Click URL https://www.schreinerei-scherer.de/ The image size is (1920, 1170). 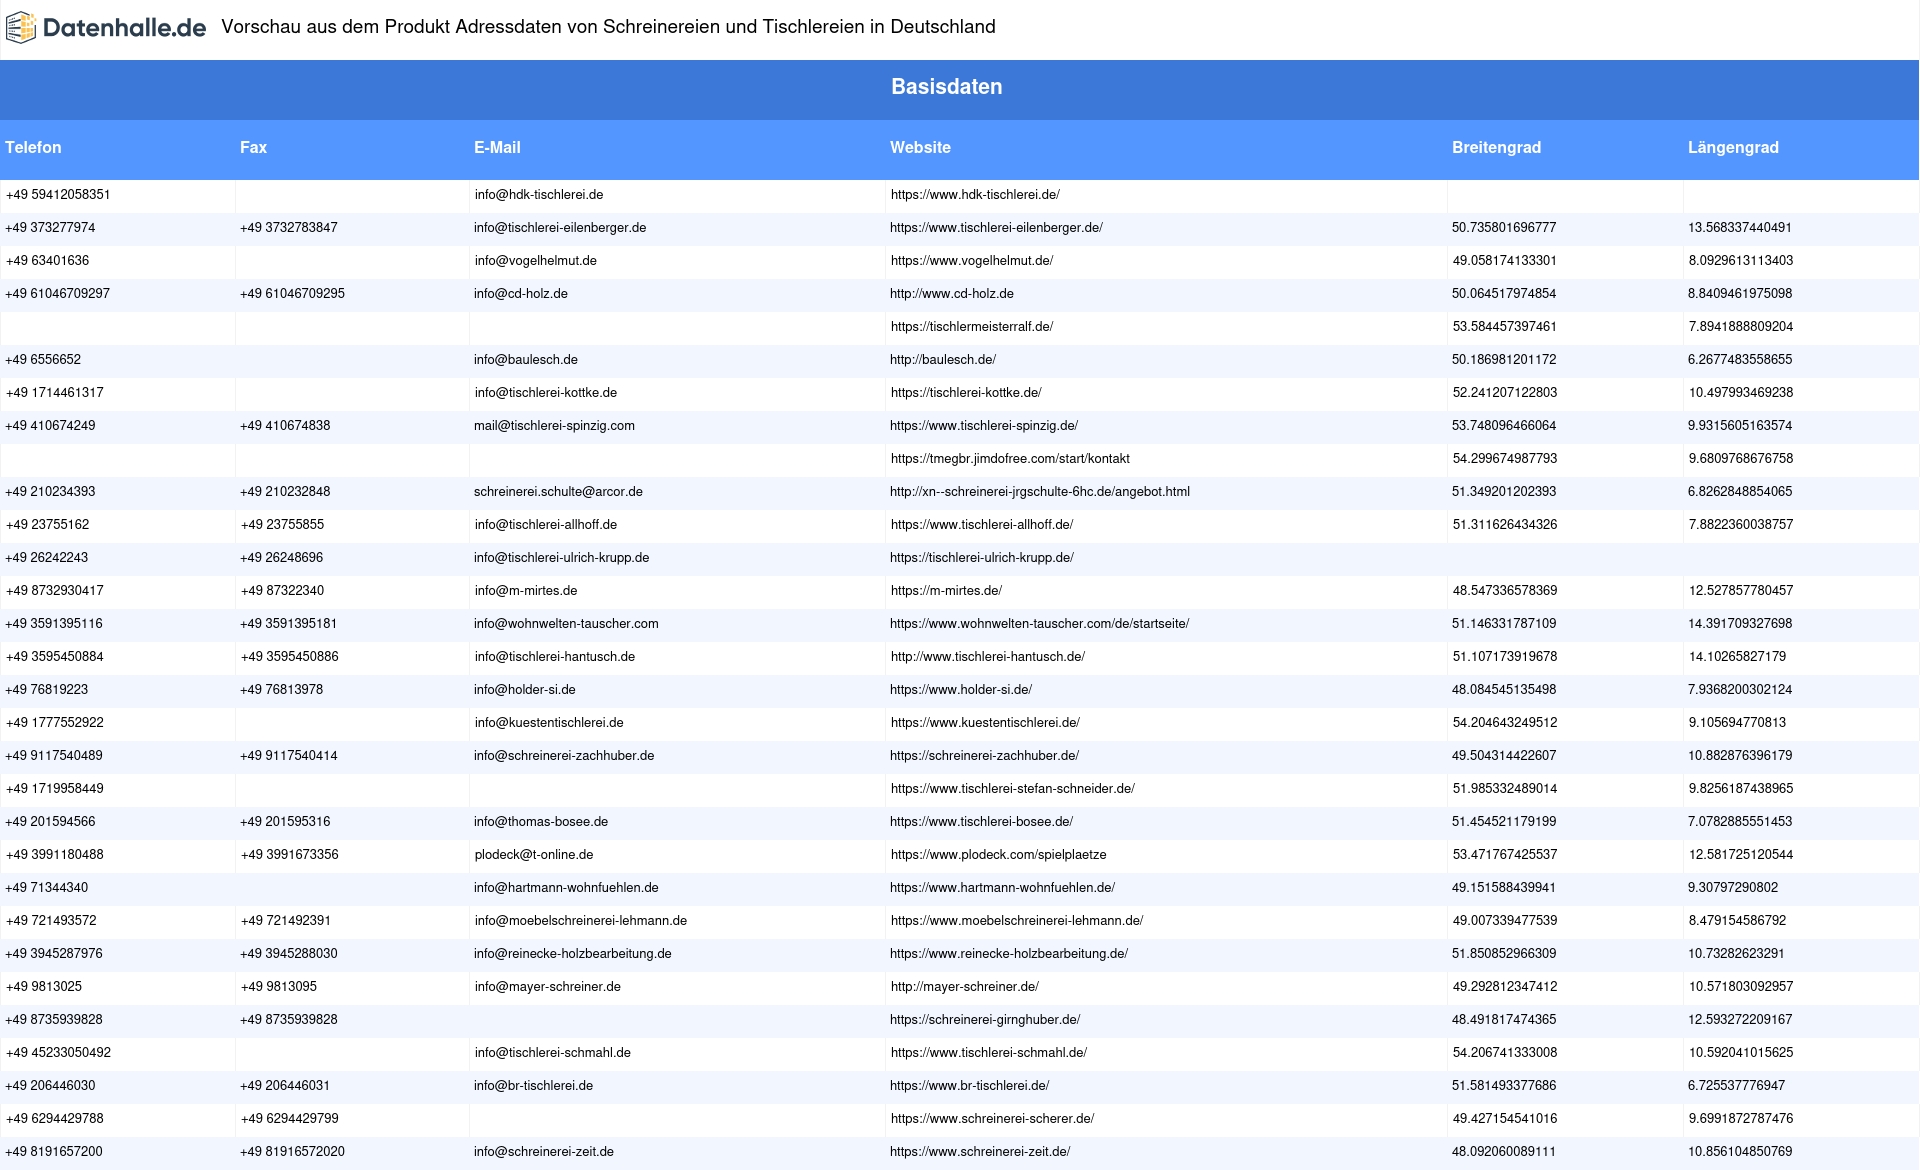coord(992,1119)
